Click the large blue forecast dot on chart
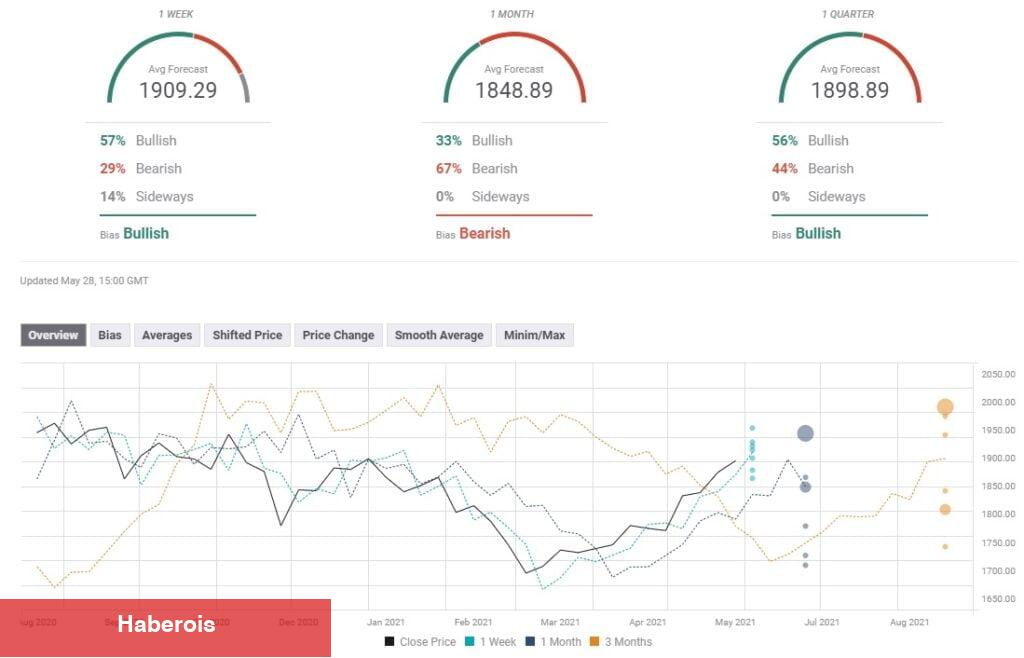 coord(805,433)
